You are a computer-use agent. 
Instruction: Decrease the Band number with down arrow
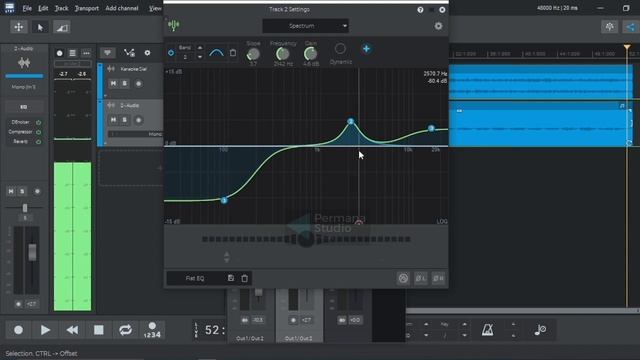pyautogui.click(x=200, y=57)
